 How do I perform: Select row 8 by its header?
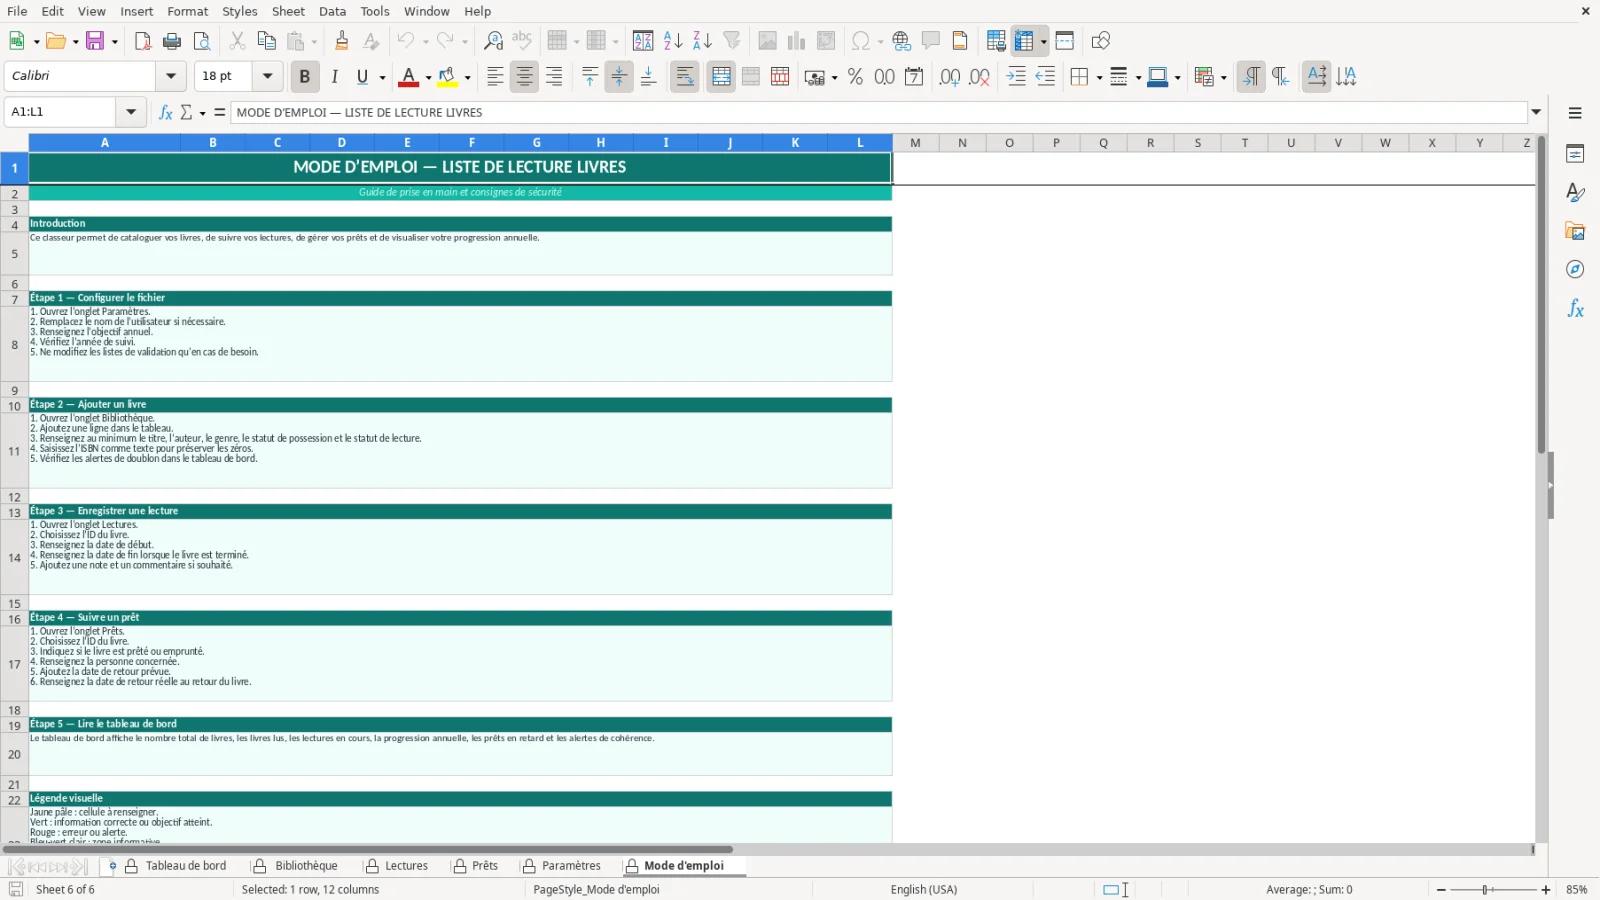pyautogui.click(x=14, y=345)
